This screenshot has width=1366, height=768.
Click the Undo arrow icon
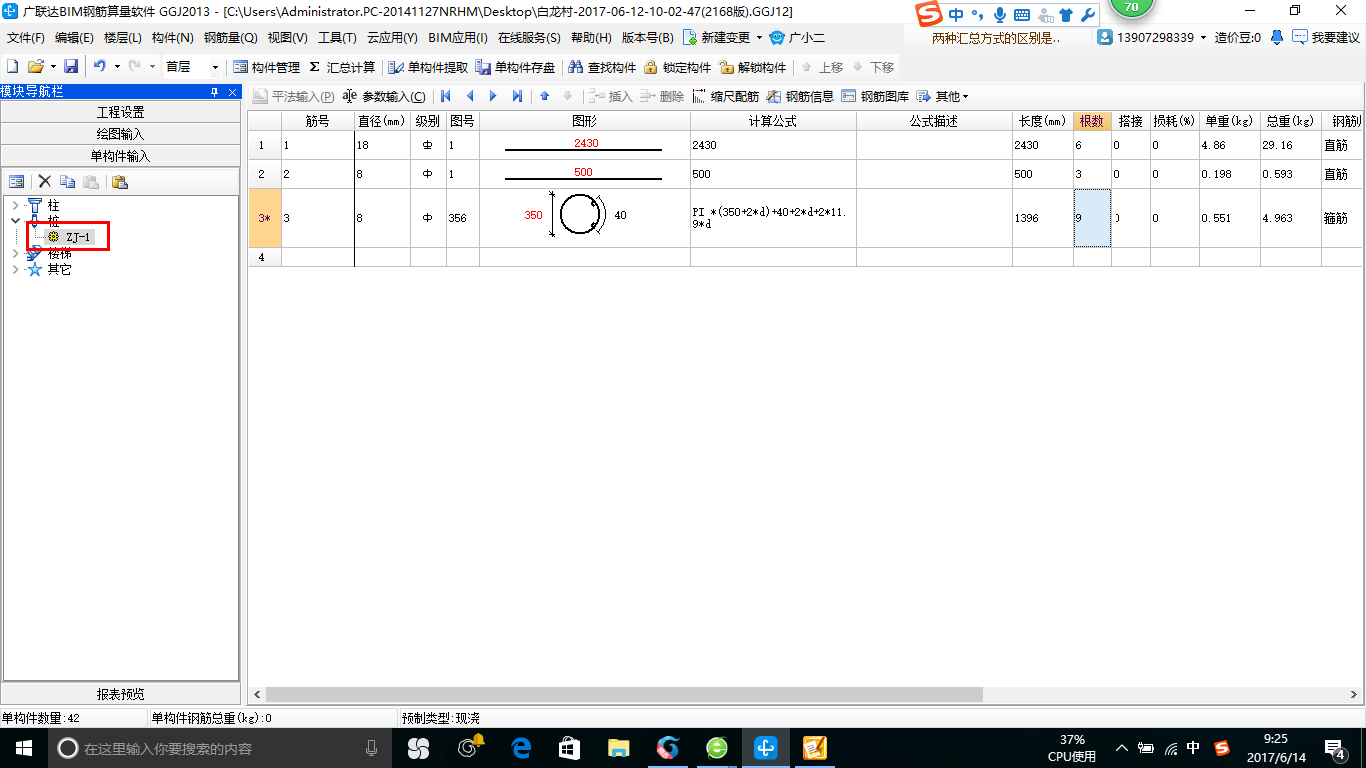click(x=100, y=67)
